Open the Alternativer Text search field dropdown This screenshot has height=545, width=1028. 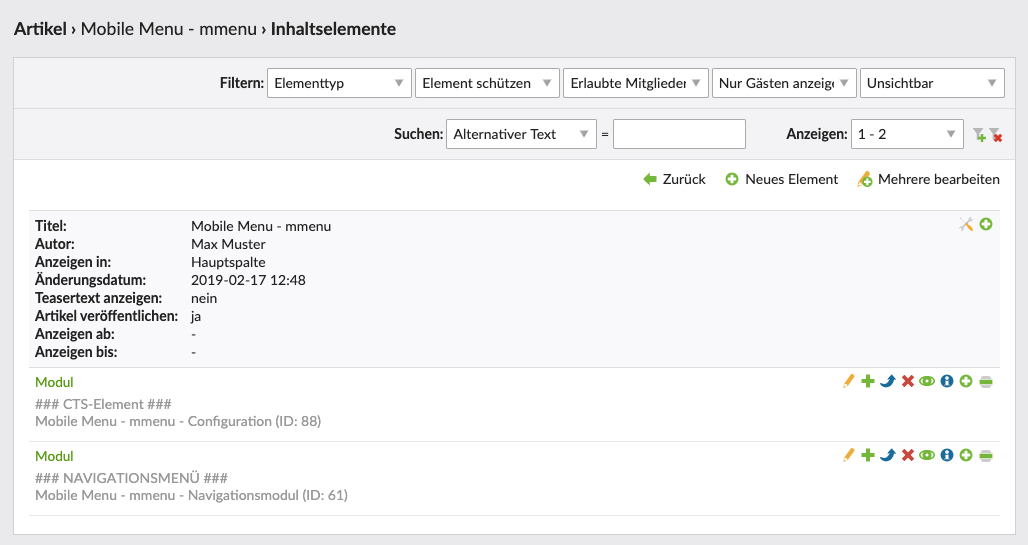pyautogui.click(x=520, y=134)
